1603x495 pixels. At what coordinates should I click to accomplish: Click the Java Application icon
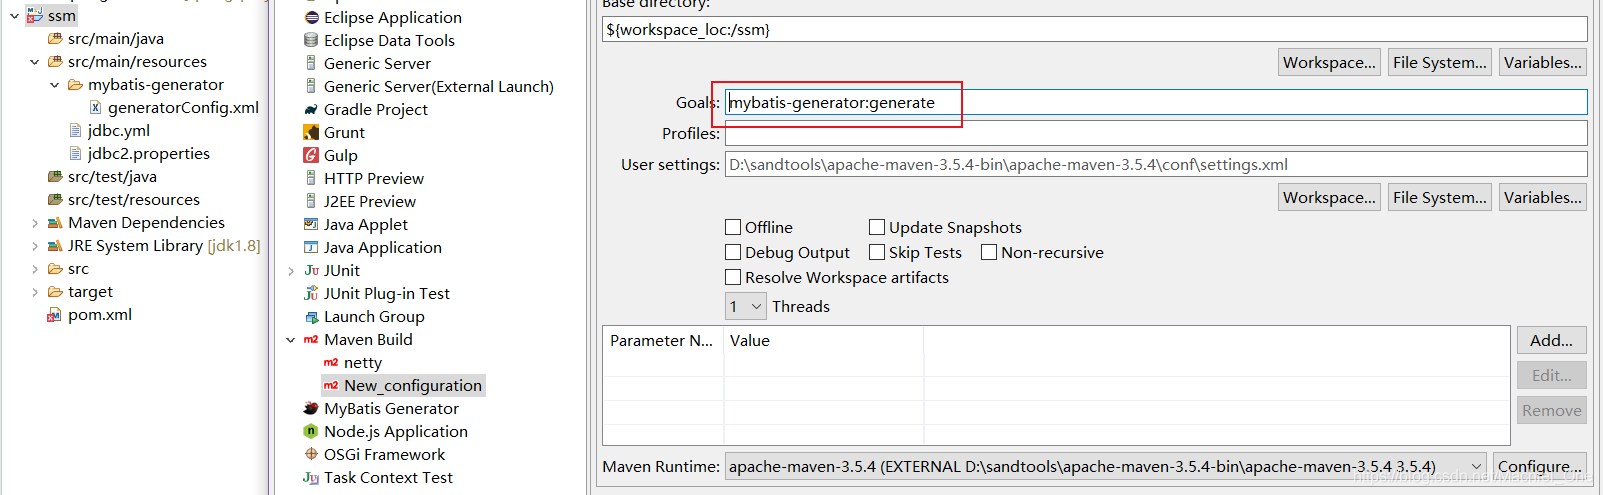click(311, 248)
